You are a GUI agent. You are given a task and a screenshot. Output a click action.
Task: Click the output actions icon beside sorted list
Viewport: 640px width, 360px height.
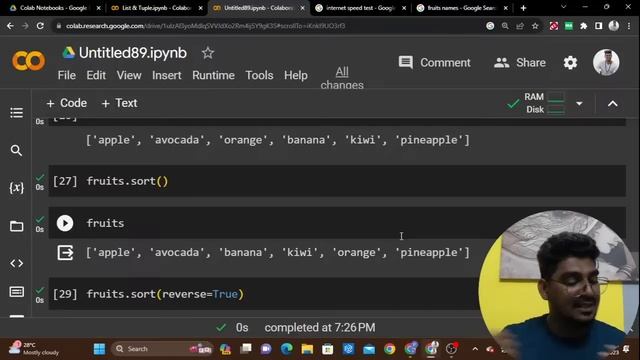point(65,253)
